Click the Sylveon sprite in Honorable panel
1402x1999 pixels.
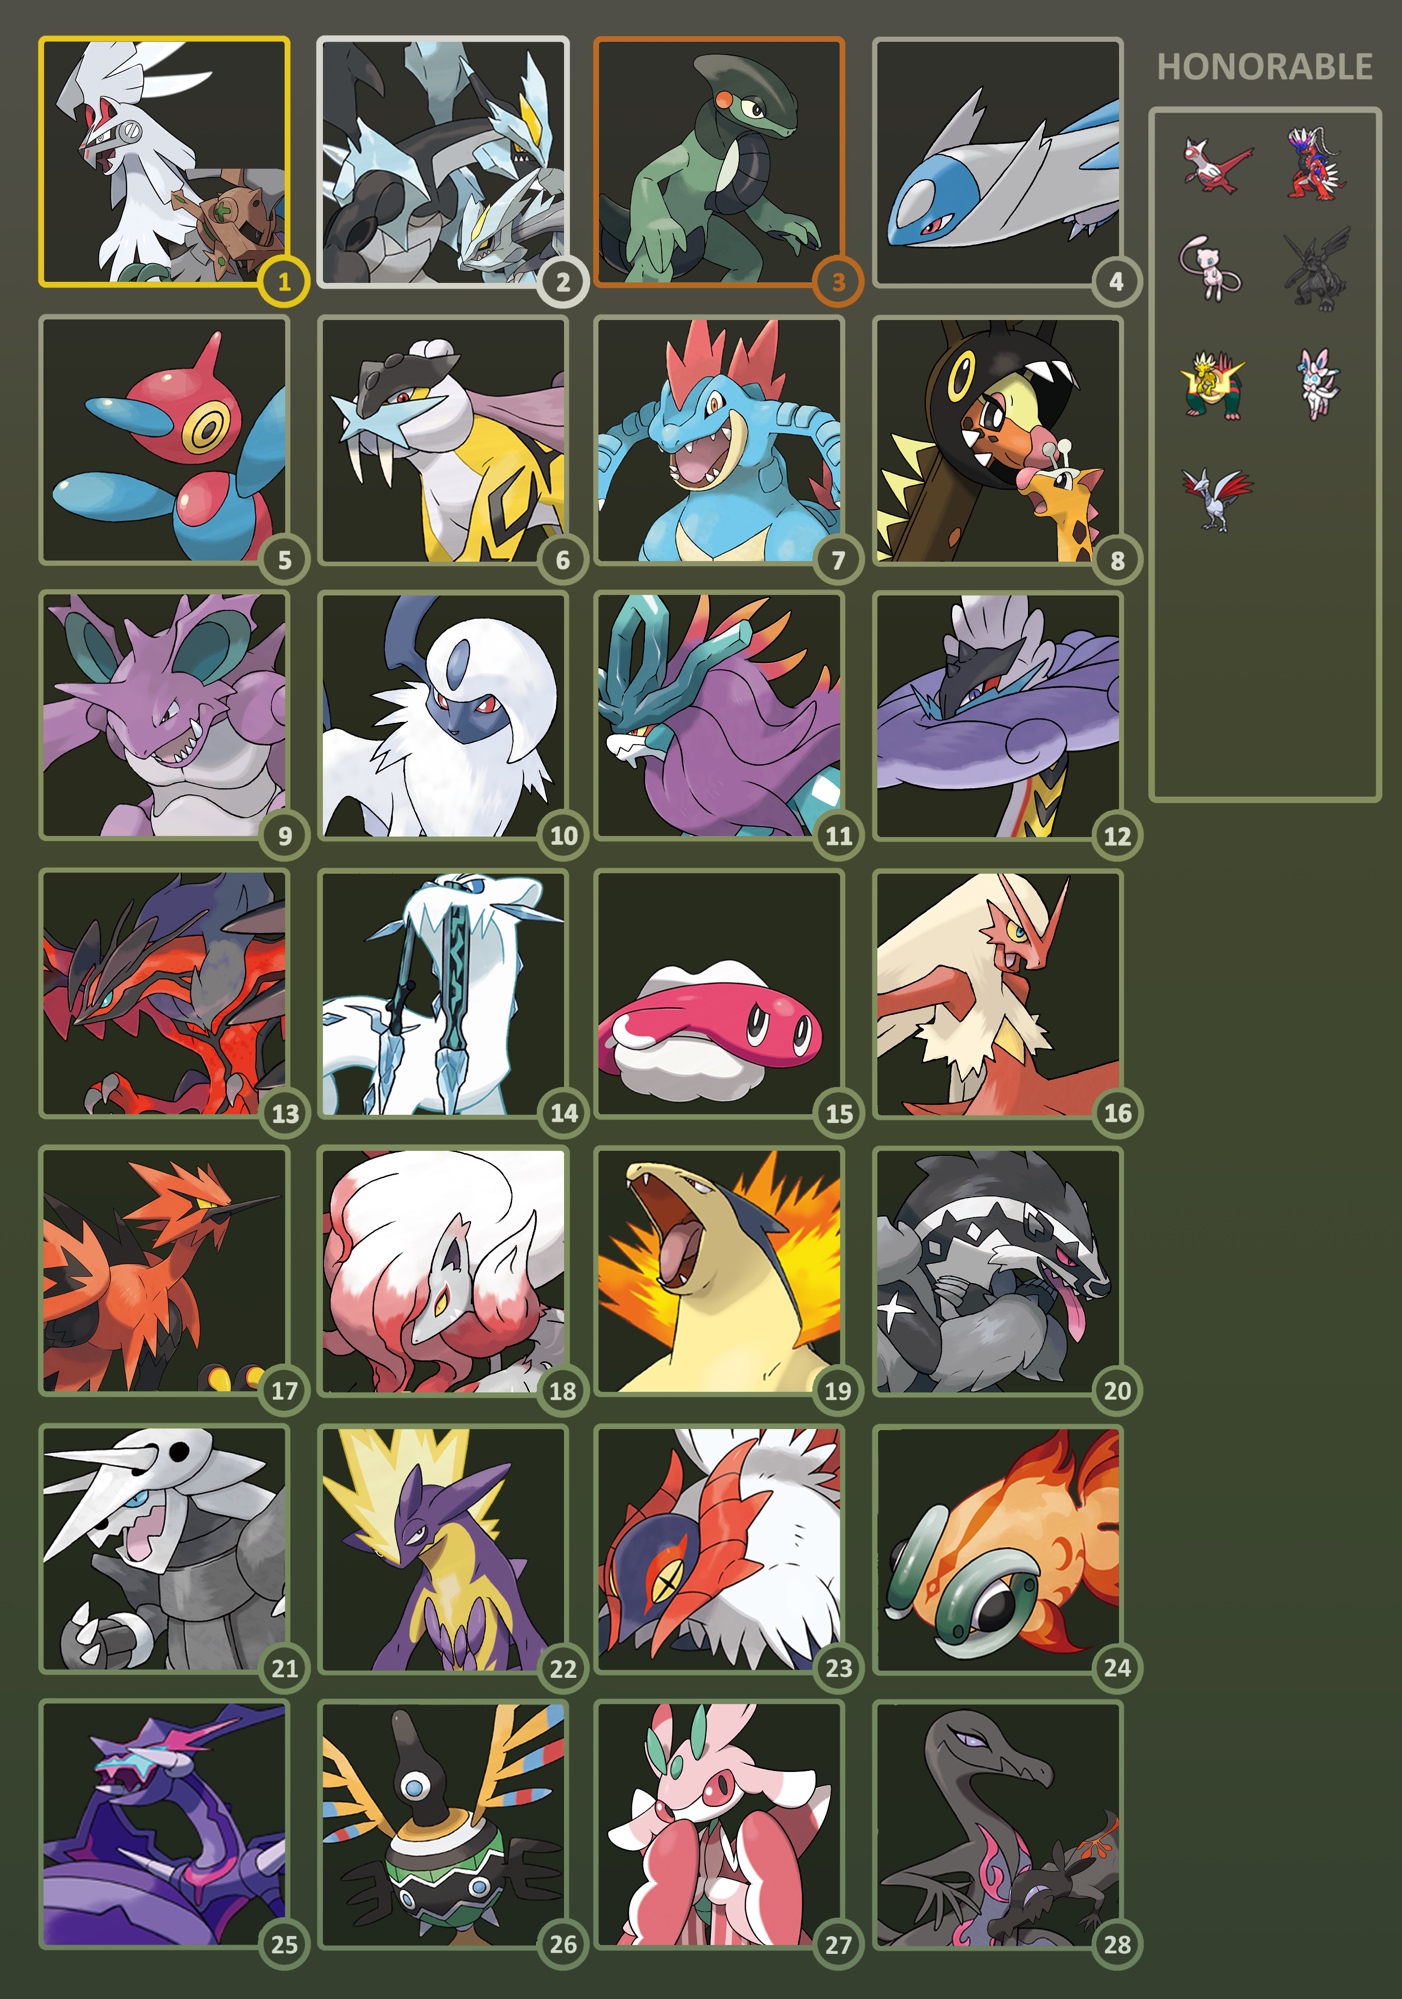(1317, 383)
